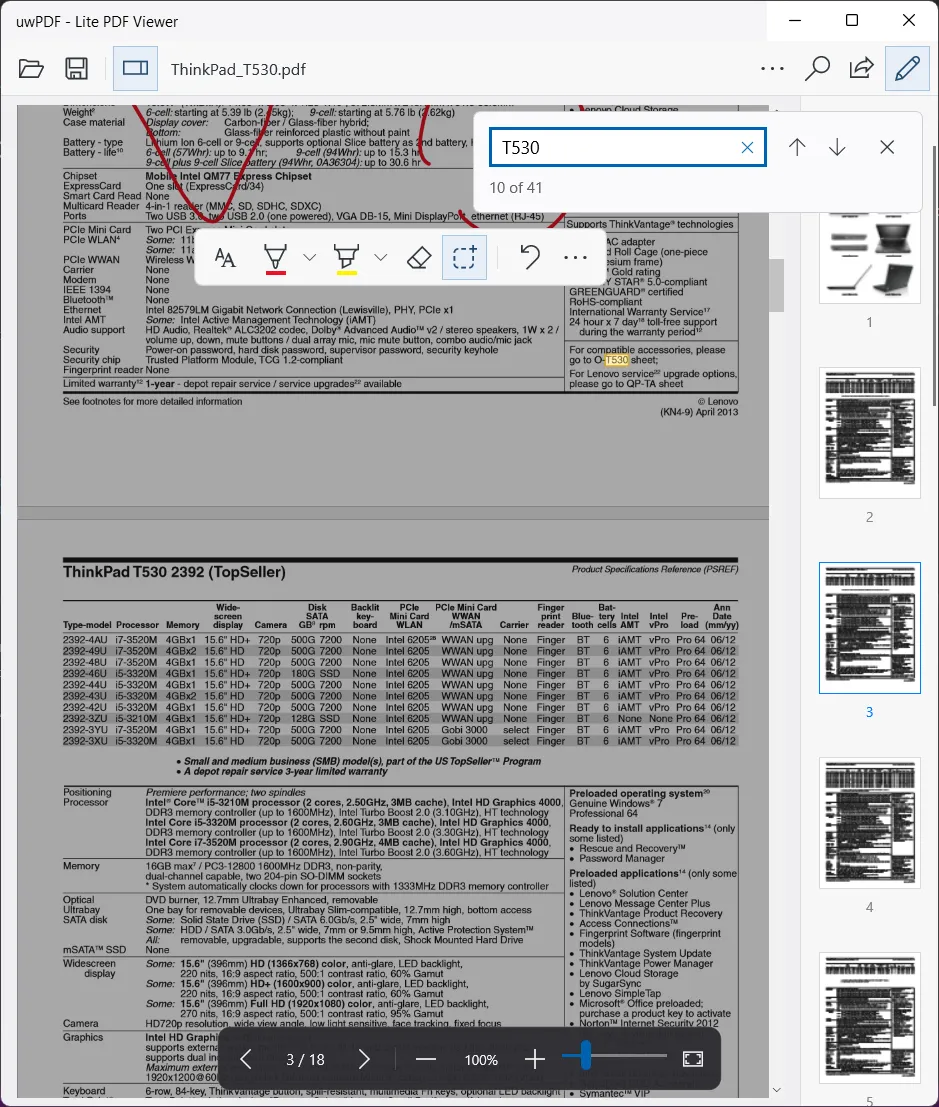The width and height of the screenshot is (939, 1107).
Task: Click the highlighted T530 search match
Action: pyautogui.click(x=616, y=360)
